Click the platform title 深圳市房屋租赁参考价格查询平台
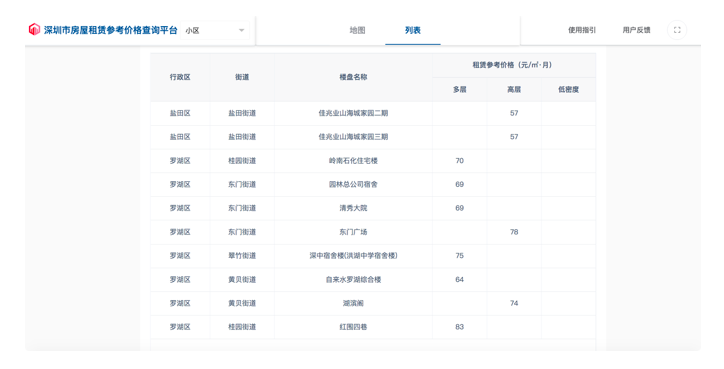Screen dimensions: 724x369 click(111, 30)
